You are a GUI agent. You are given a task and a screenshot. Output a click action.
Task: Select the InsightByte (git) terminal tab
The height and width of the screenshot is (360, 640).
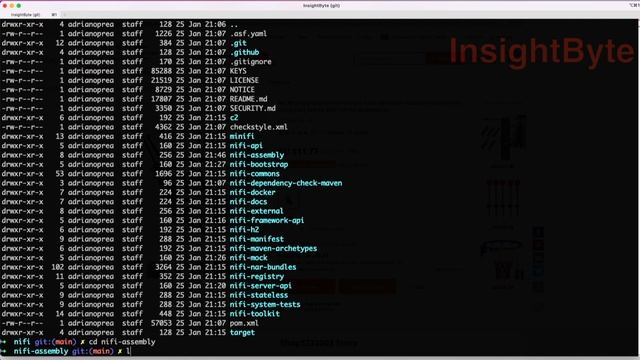point(25,15)
